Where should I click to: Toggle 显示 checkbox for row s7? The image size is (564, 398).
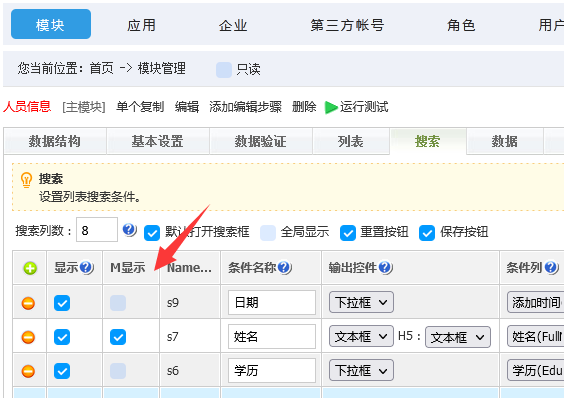pyautogui.click(x=62, y=337)
